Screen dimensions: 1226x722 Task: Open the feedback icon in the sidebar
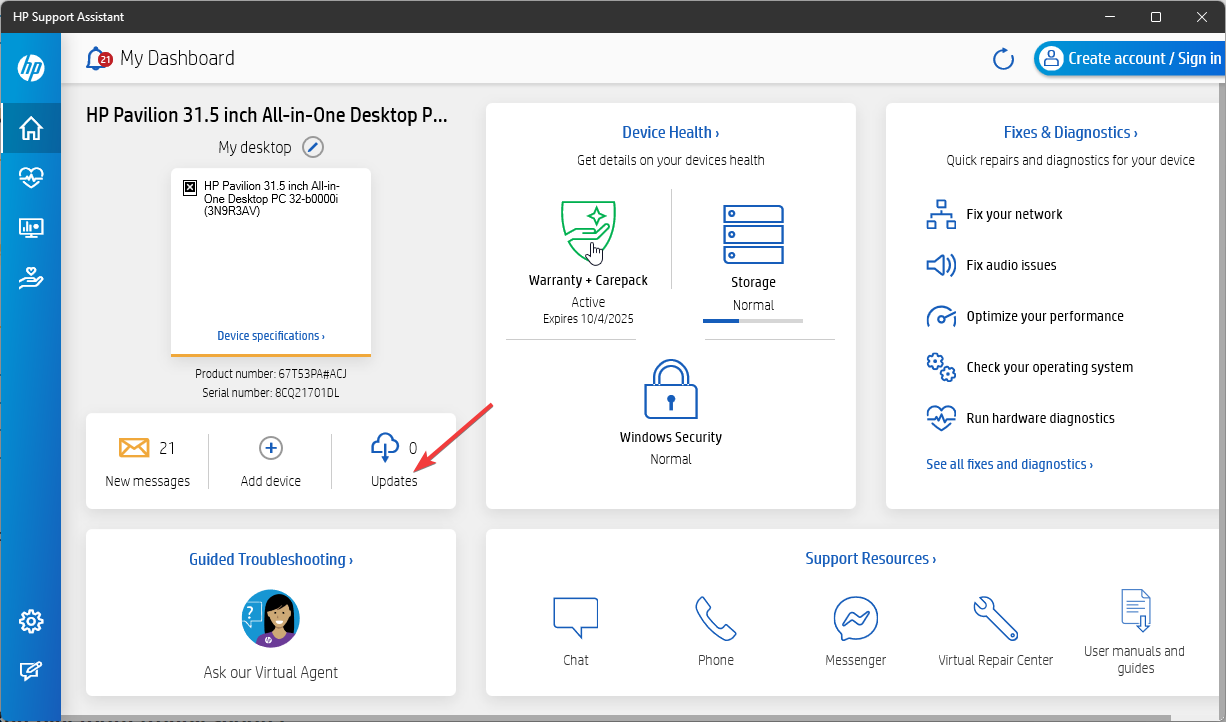pos(31,671)
